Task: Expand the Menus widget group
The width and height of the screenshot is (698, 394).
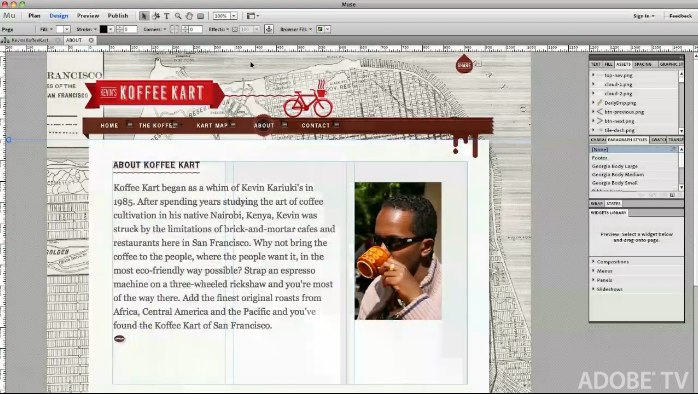Action: pos(593,271)
